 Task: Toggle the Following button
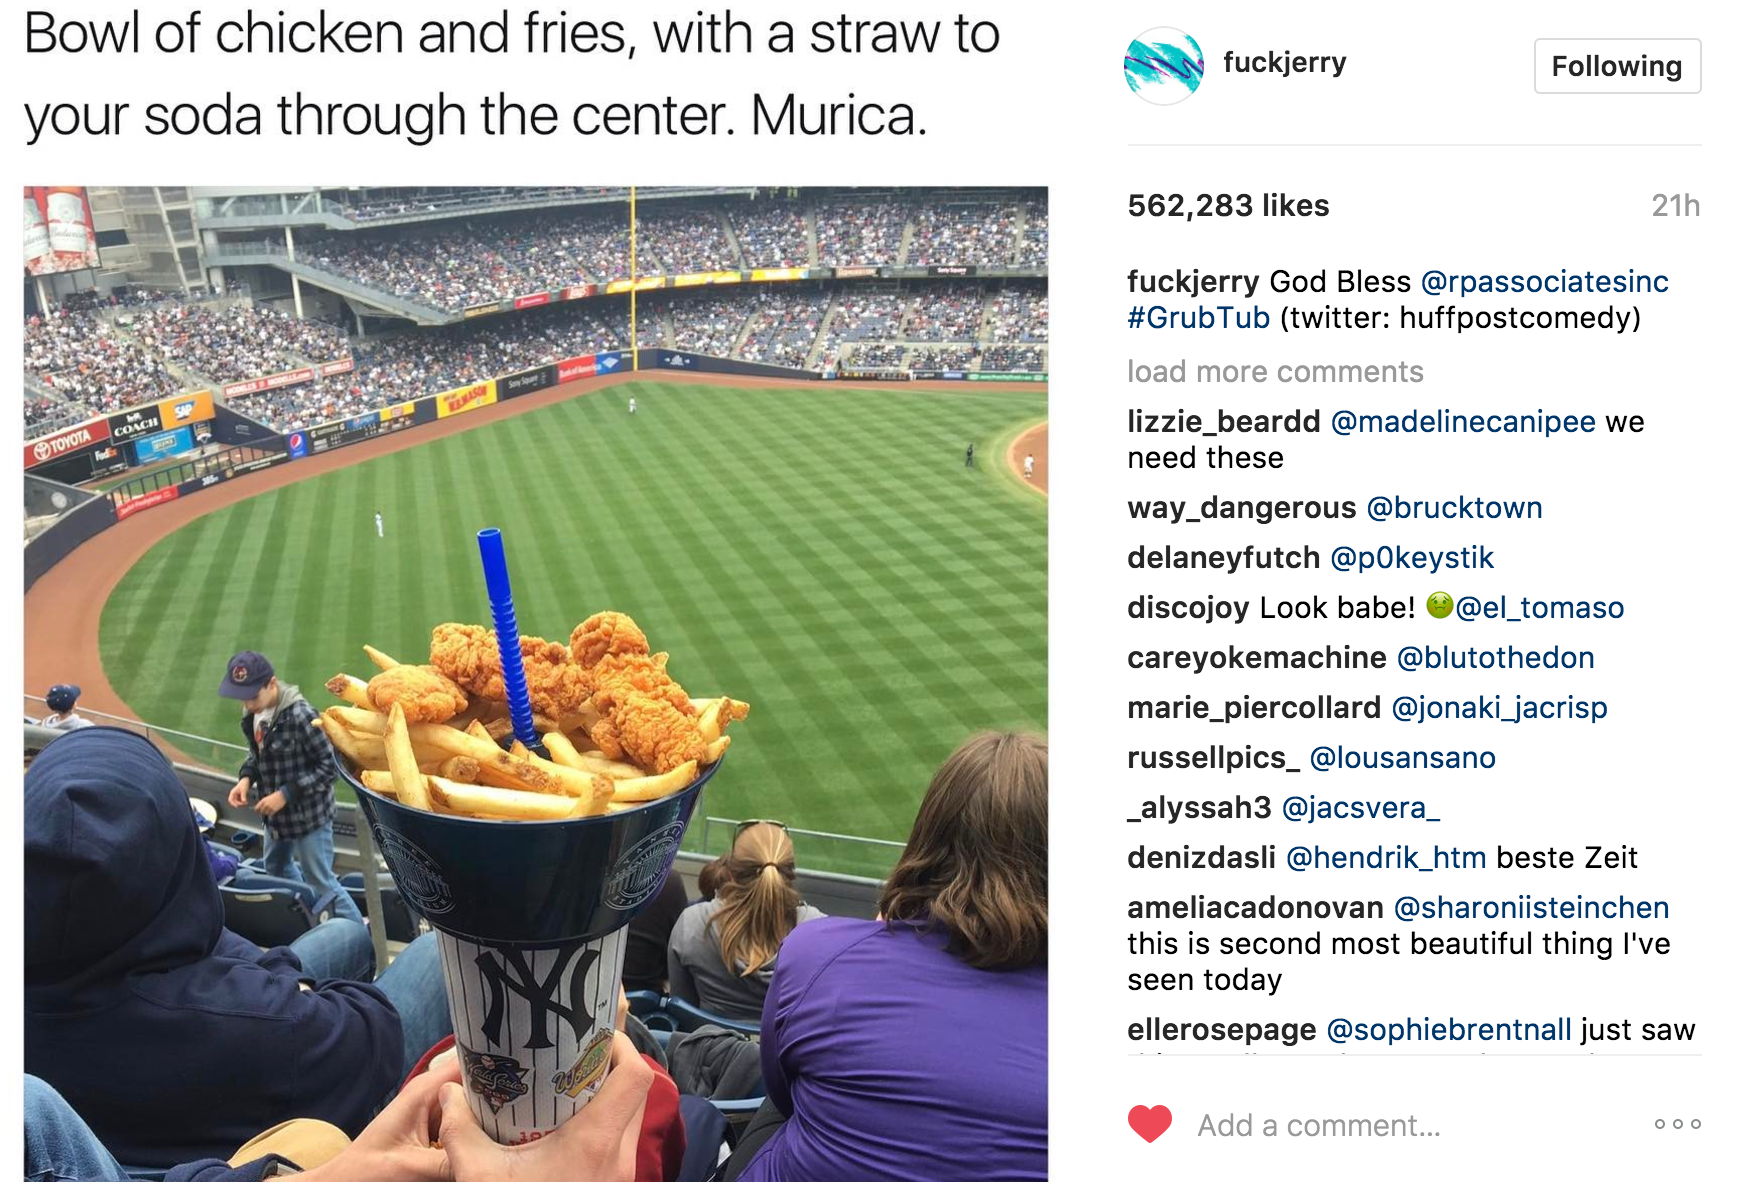point(1616,66)
